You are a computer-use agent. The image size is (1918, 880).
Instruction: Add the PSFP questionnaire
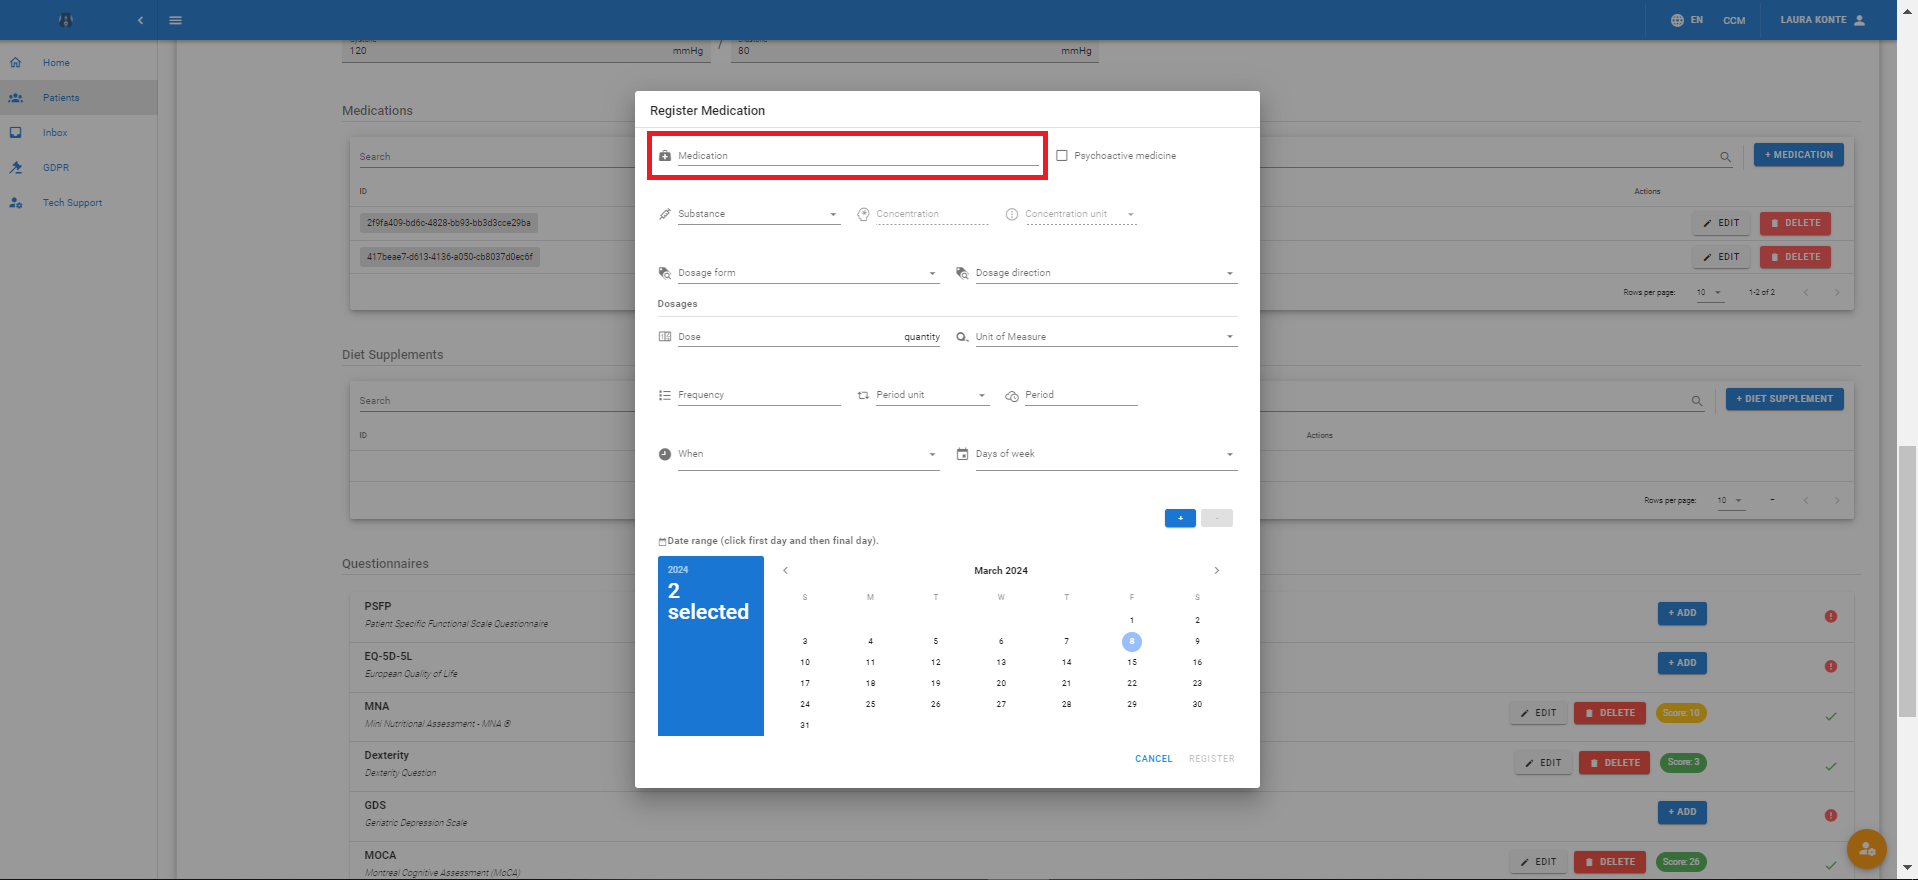pos(1682,613)
